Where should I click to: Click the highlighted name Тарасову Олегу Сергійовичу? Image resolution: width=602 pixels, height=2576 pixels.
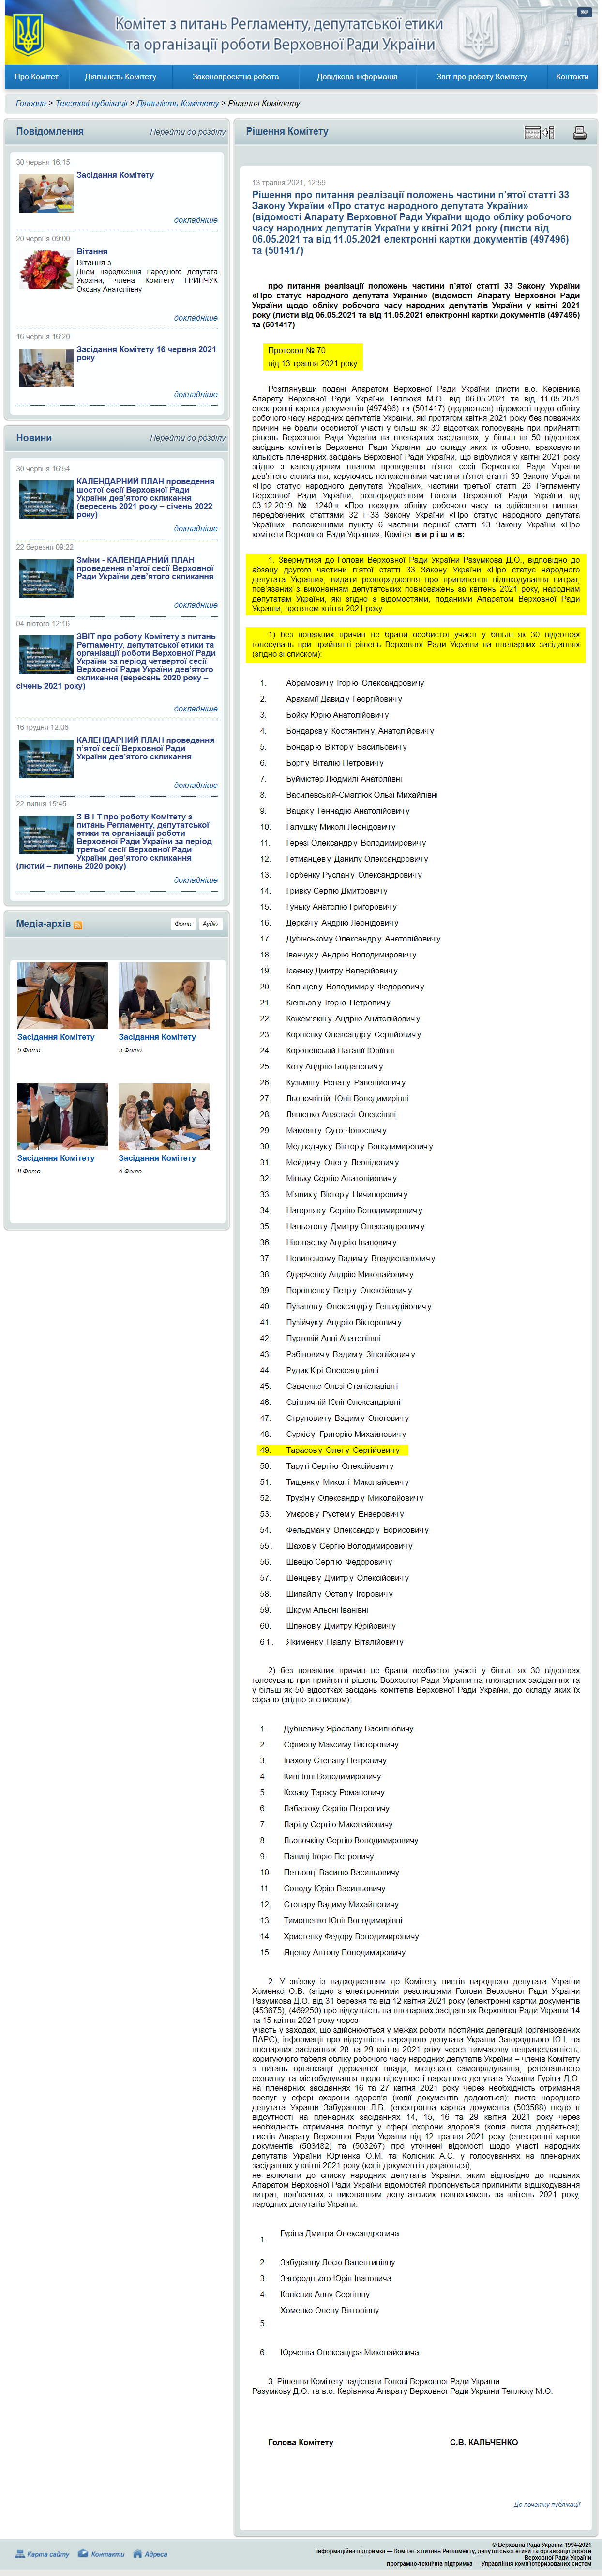(x=342, y=1450)
